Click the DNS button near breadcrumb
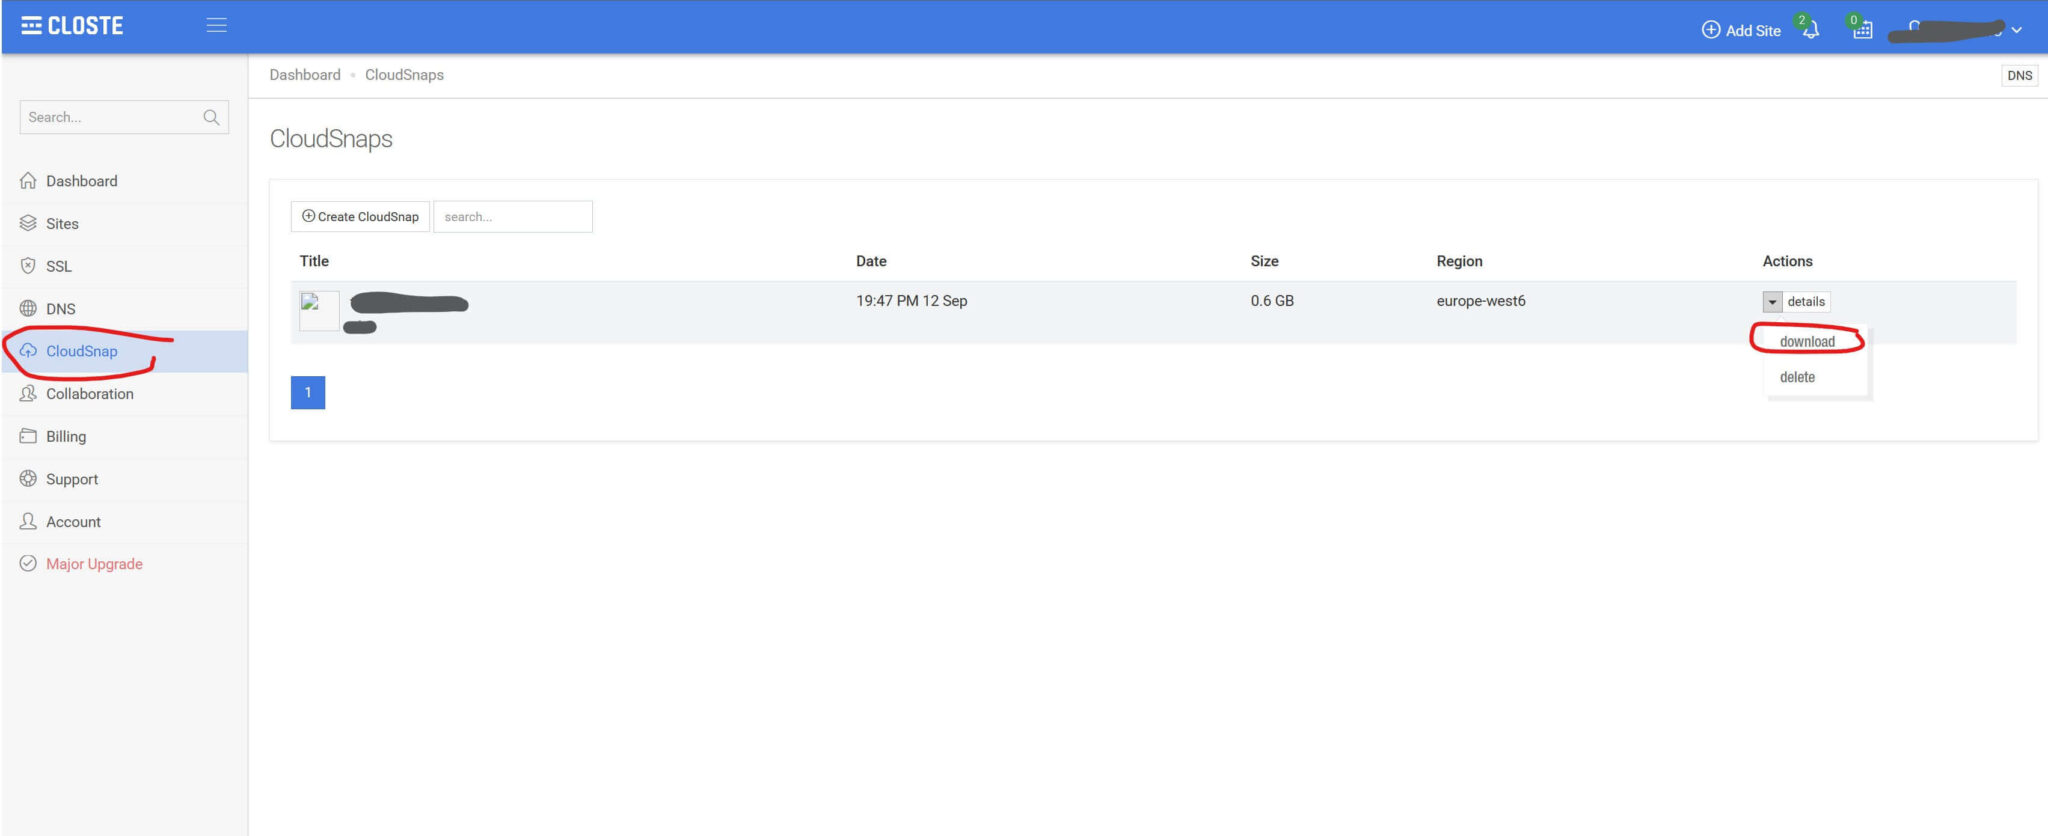Image resolution: width=2048 pixels, height=836 pixels. pos(2019,76)
